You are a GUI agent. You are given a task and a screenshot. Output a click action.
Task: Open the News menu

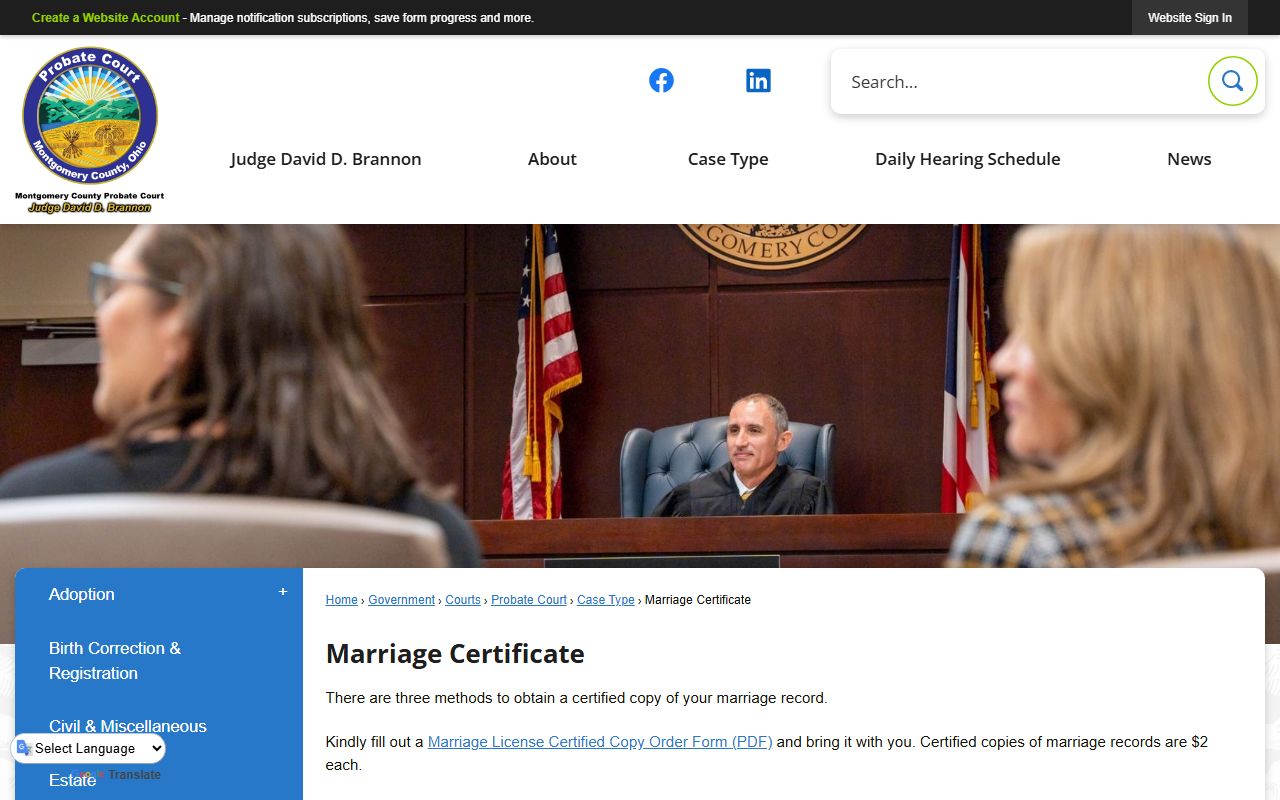pyautogui.click(x=1189, y=159)
